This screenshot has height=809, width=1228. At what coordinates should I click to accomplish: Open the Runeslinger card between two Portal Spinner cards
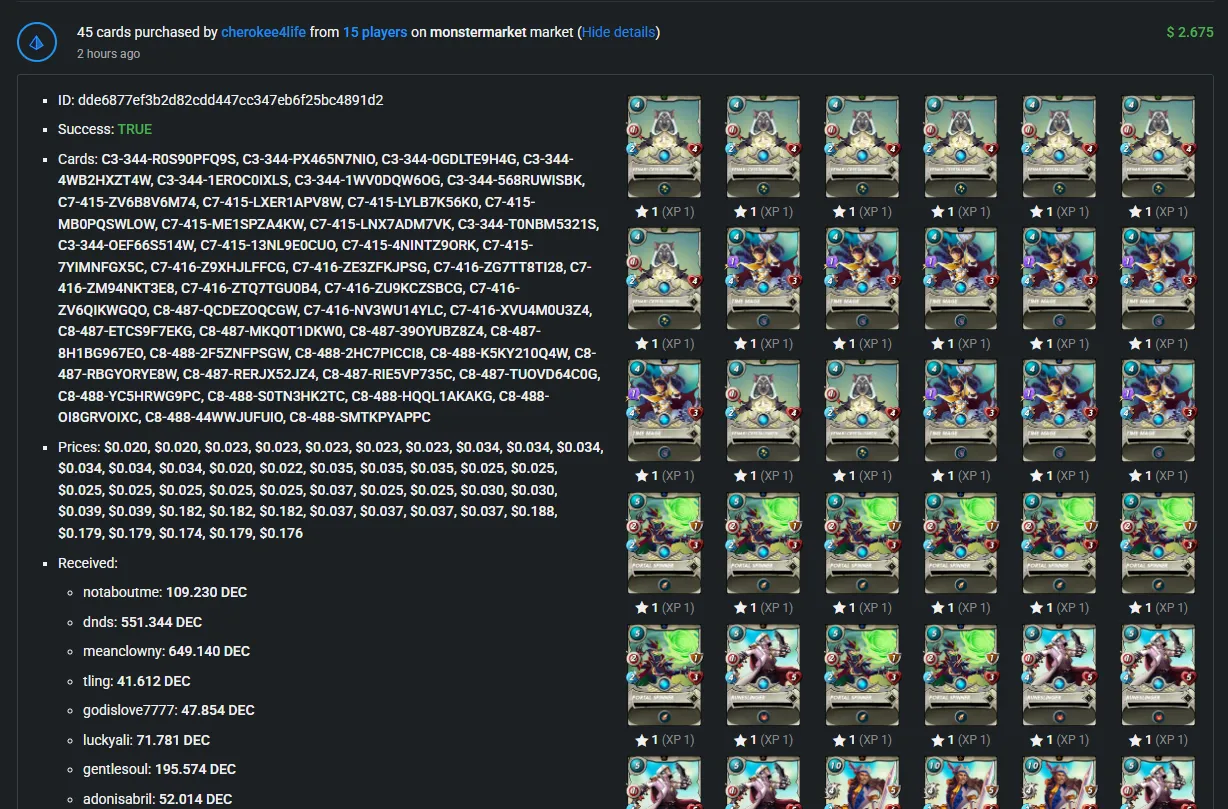pos(763,675)
